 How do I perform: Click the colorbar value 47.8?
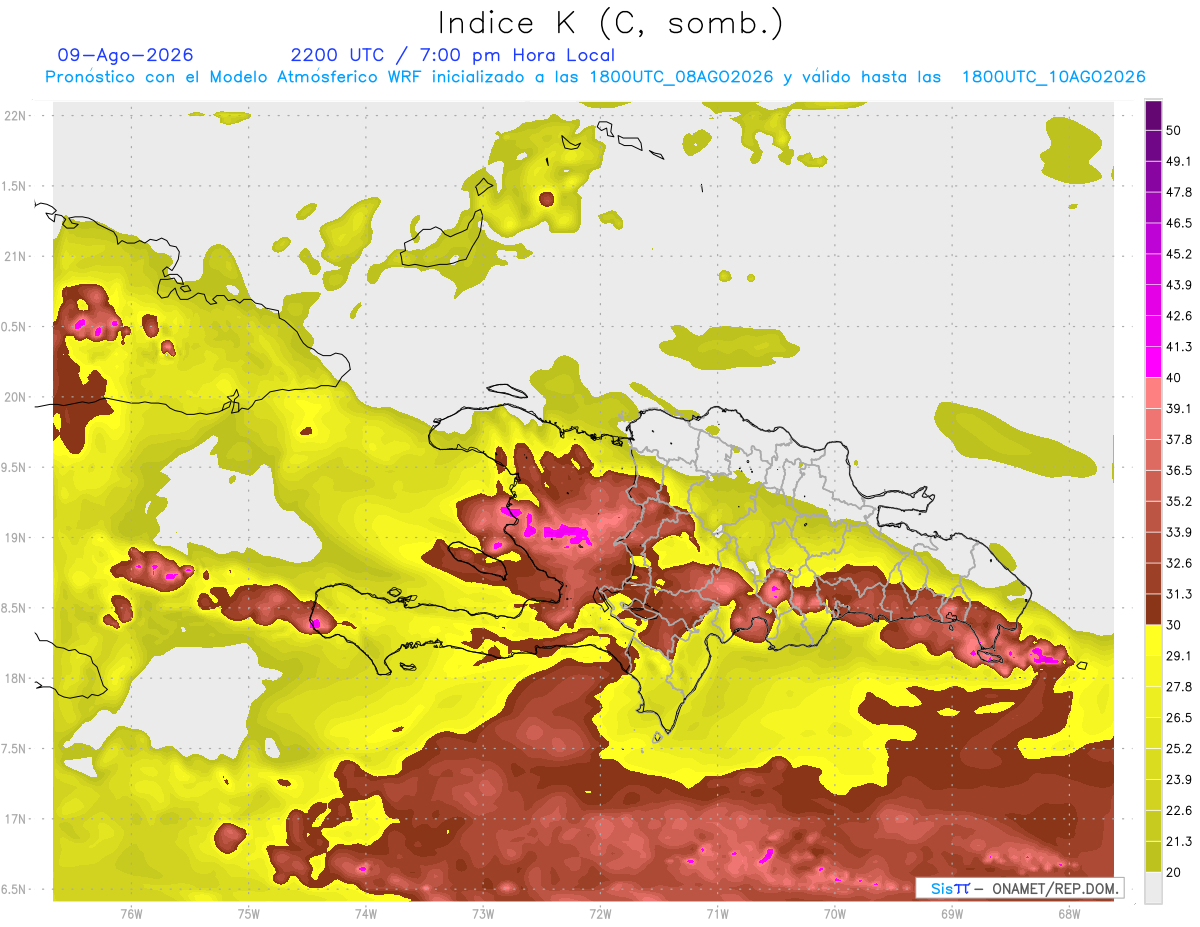[x=1179, y=192]
